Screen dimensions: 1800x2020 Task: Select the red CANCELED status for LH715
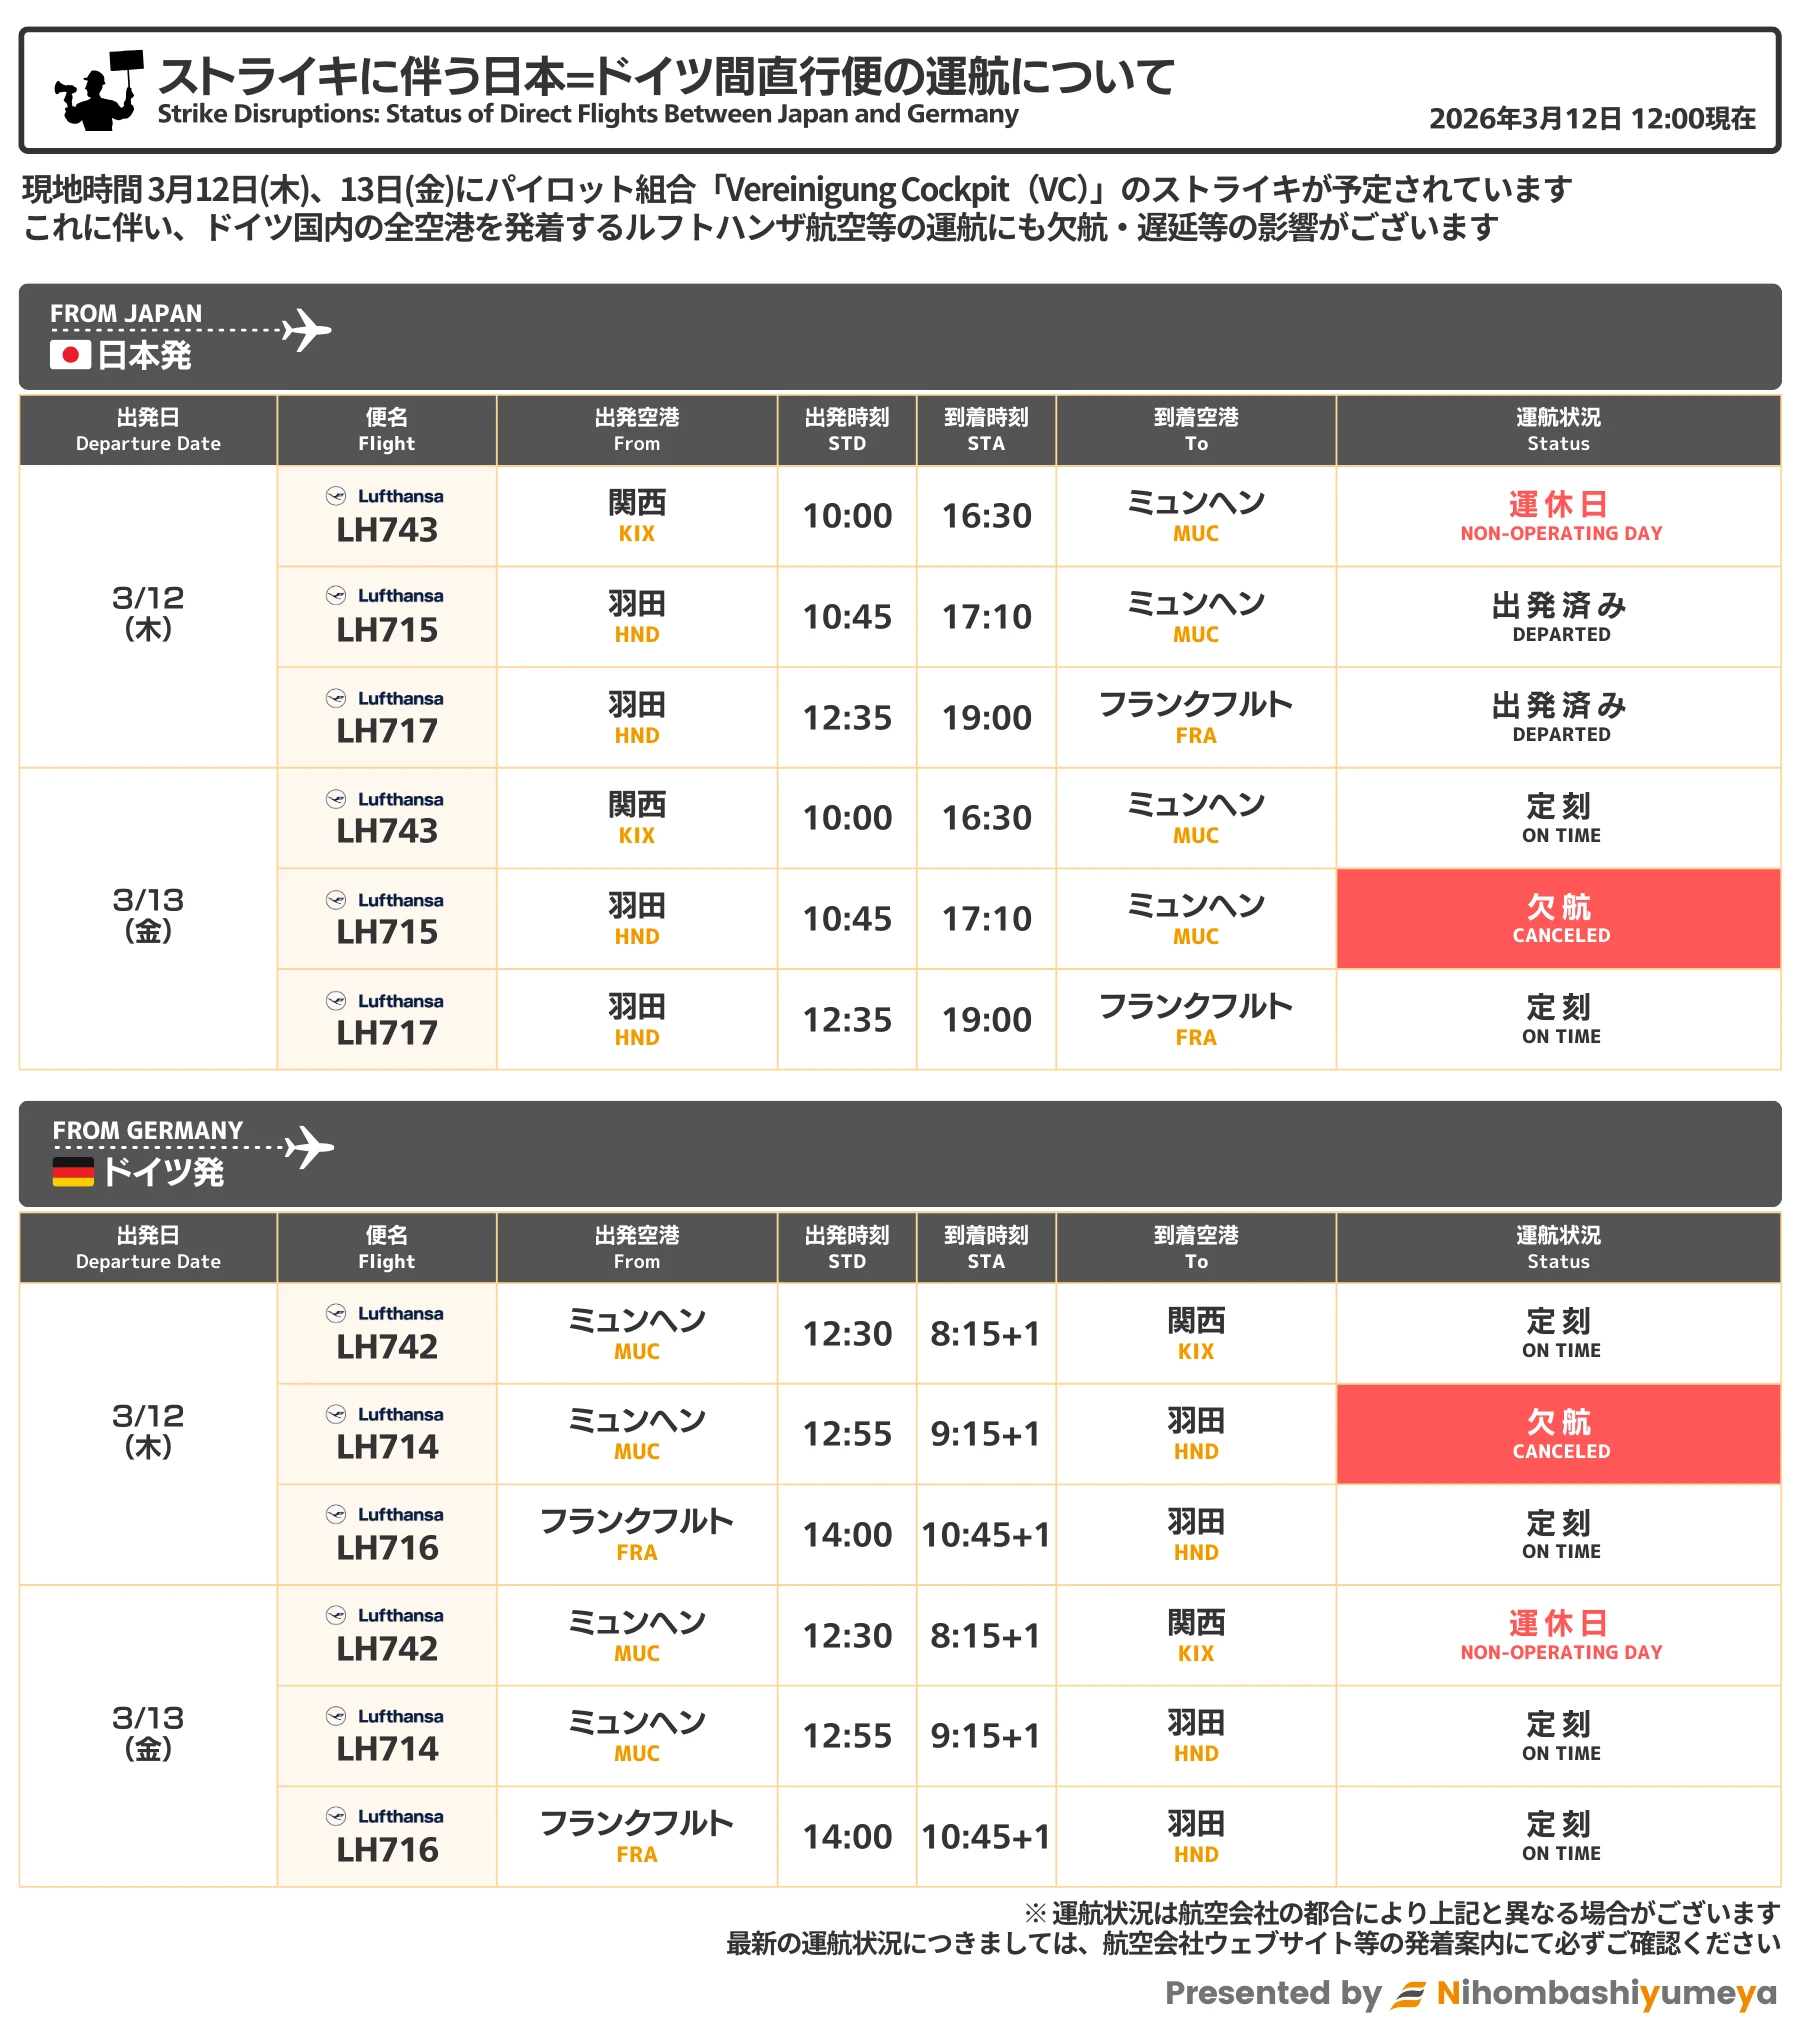click(1558, 919)
